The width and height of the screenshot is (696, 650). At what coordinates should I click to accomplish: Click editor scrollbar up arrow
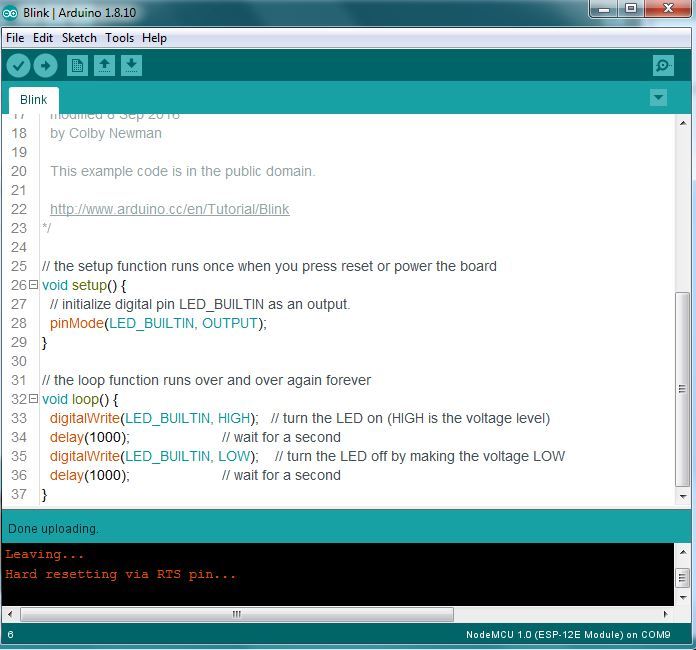coord(683,123)
